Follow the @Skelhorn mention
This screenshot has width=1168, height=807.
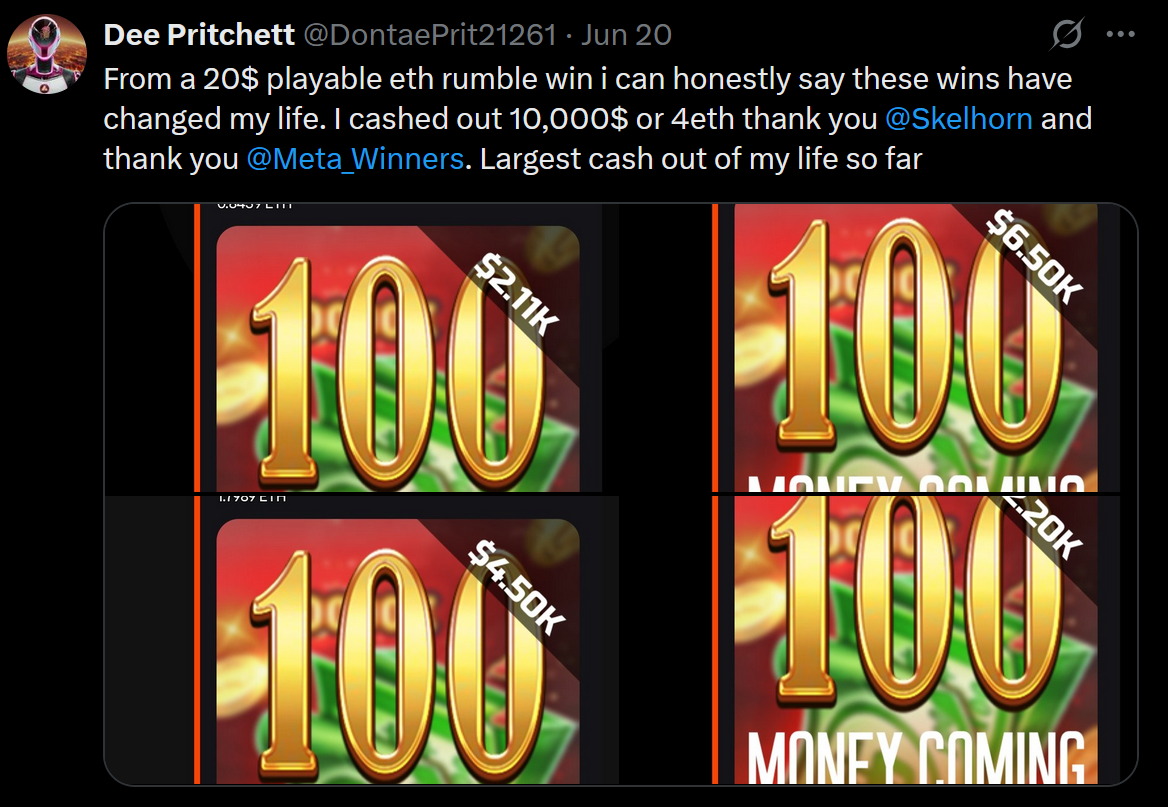click(959, 118)
